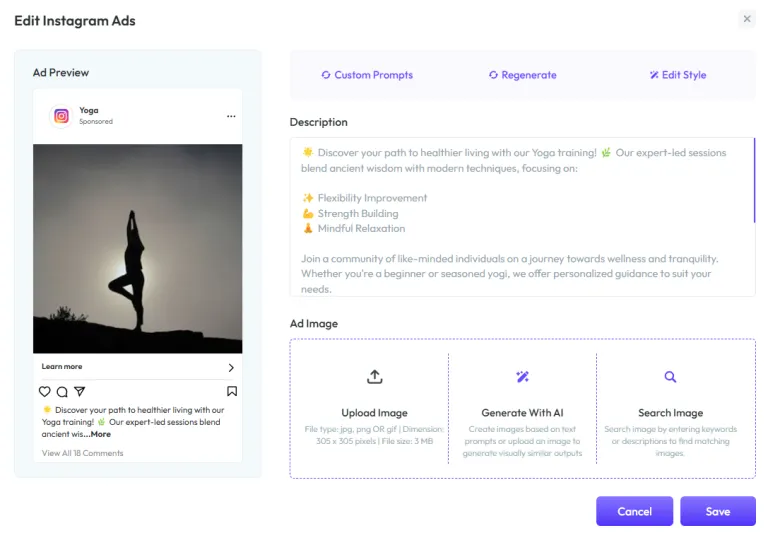Expand caption via the More link
Image resolution: width=768 pixels, height=538 pixels.
pos(100,434)
